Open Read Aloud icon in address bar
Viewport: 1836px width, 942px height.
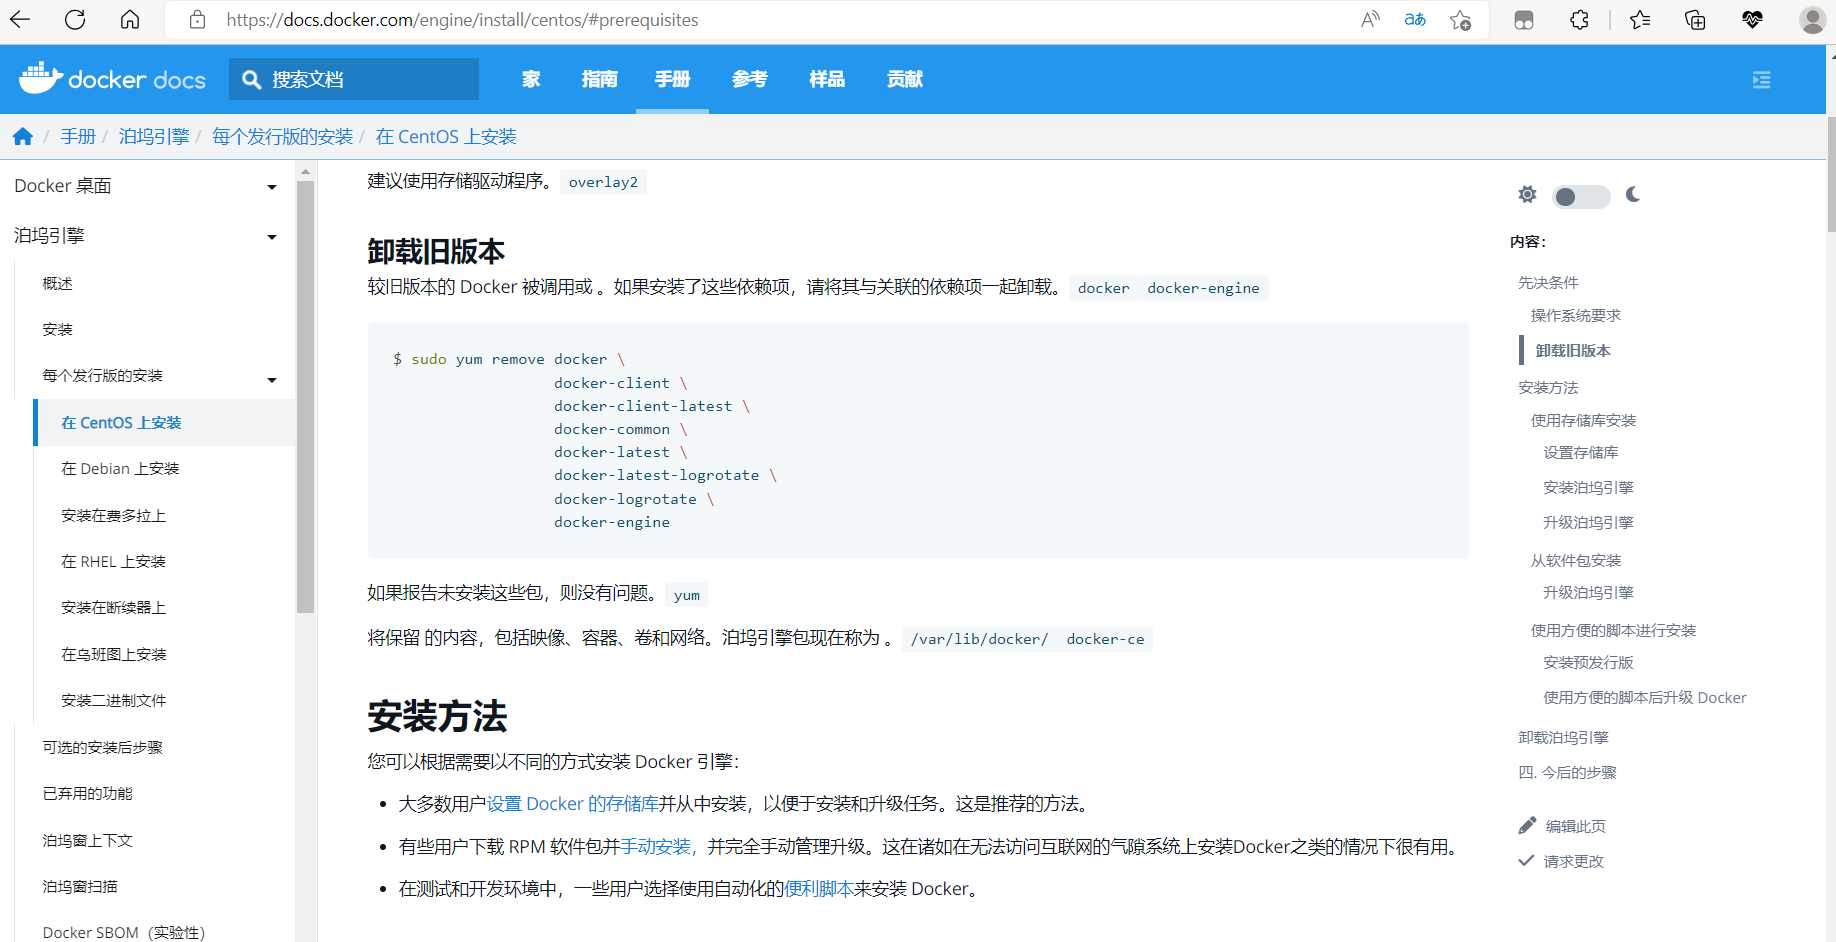pos(1370,19)
